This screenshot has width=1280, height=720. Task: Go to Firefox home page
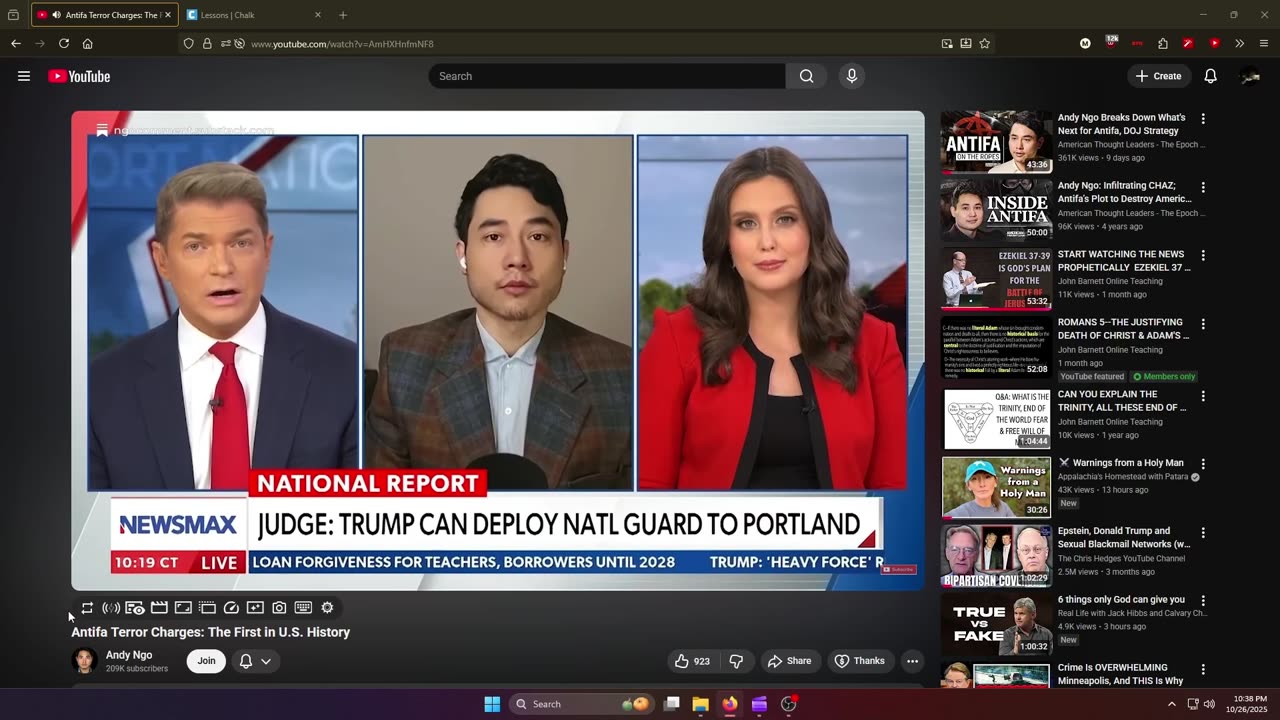[x=88, y=44]
